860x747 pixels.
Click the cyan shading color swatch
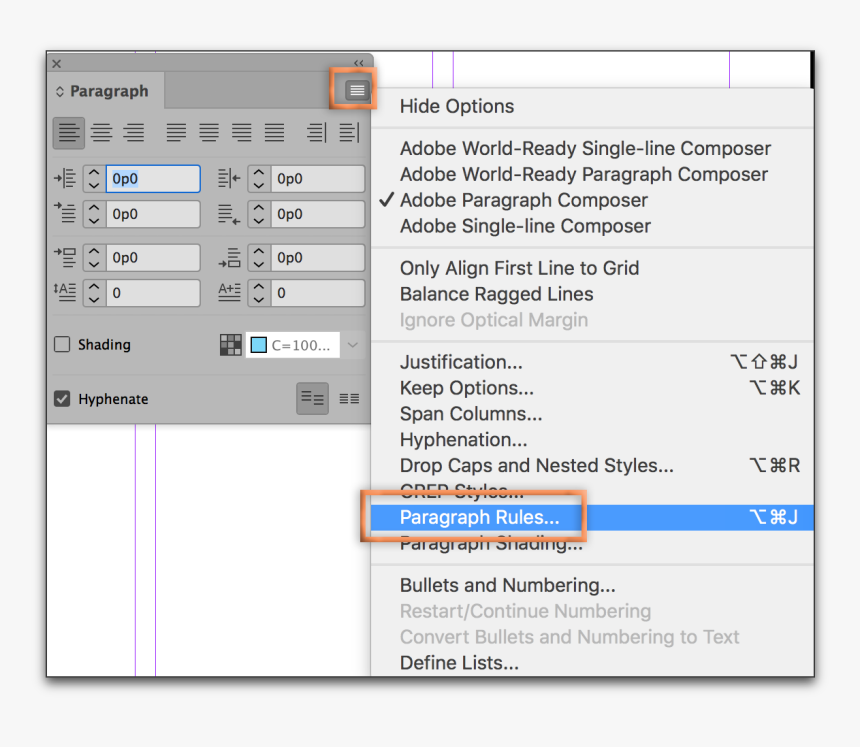coord(258,345)
